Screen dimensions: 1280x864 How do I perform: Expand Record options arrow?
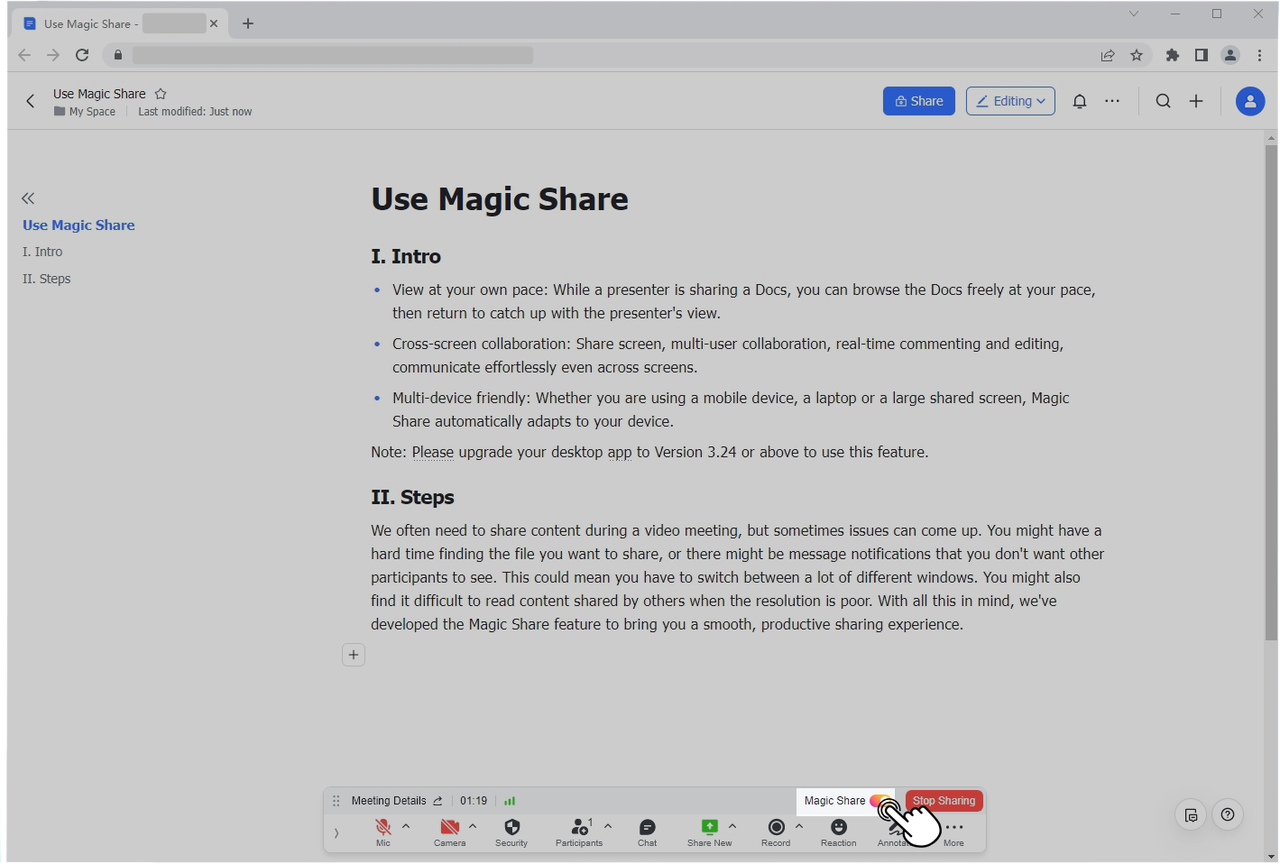click(799, 826)
